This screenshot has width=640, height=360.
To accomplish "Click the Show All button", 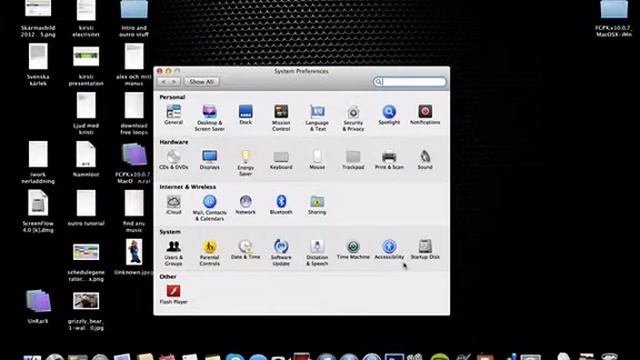I will click(x=202, y=82).
